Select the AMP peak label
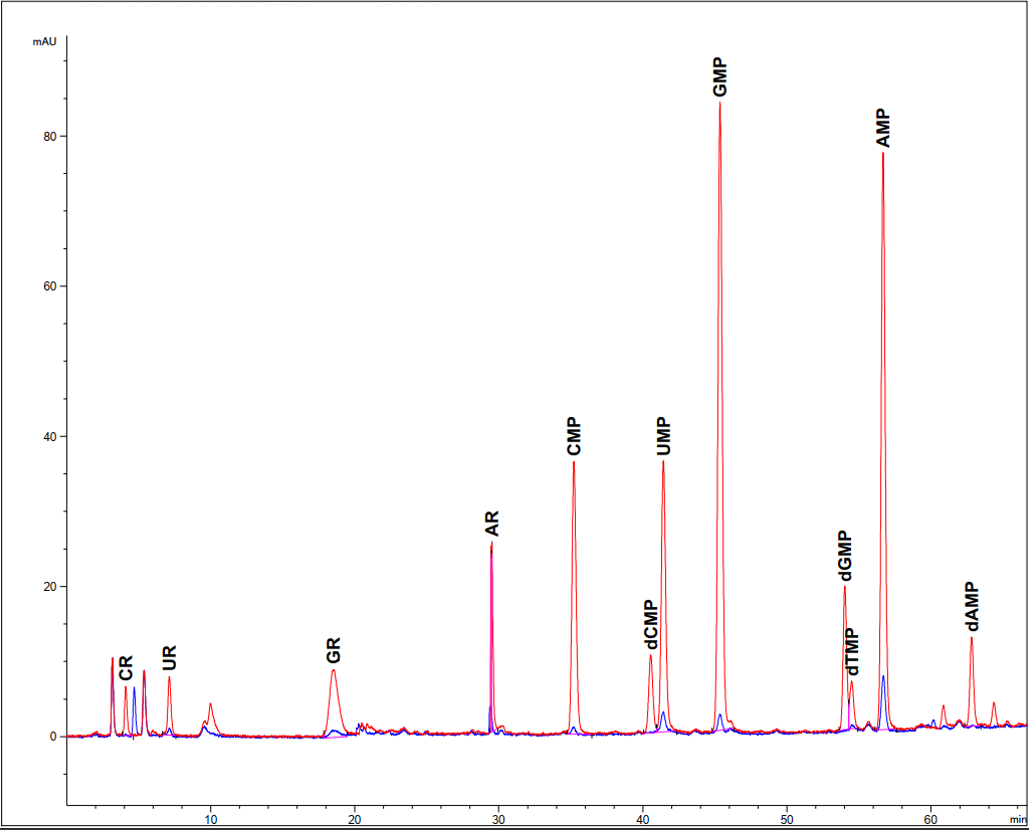 point(883,128)
